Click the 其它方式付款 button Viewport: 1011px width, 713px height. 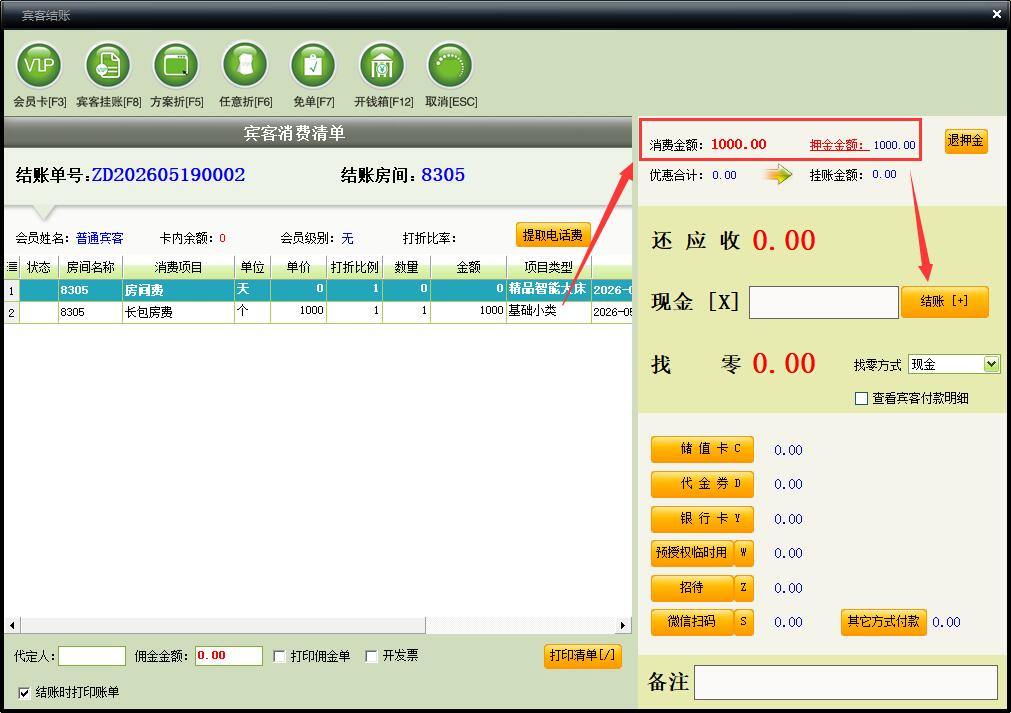(x=883, y=622)
